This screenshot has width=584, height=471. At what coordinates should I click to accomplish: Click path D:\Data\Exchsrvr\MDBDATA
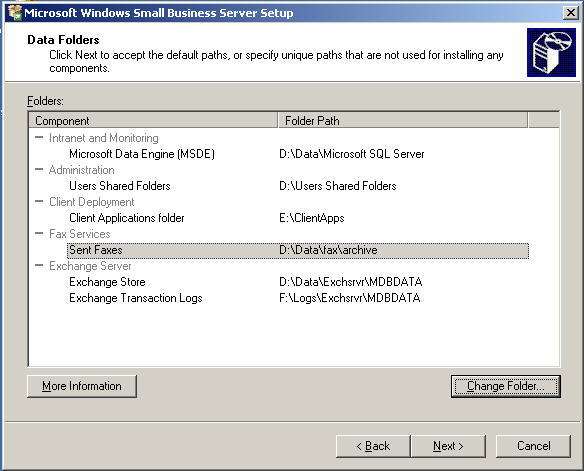click(350, 282)
